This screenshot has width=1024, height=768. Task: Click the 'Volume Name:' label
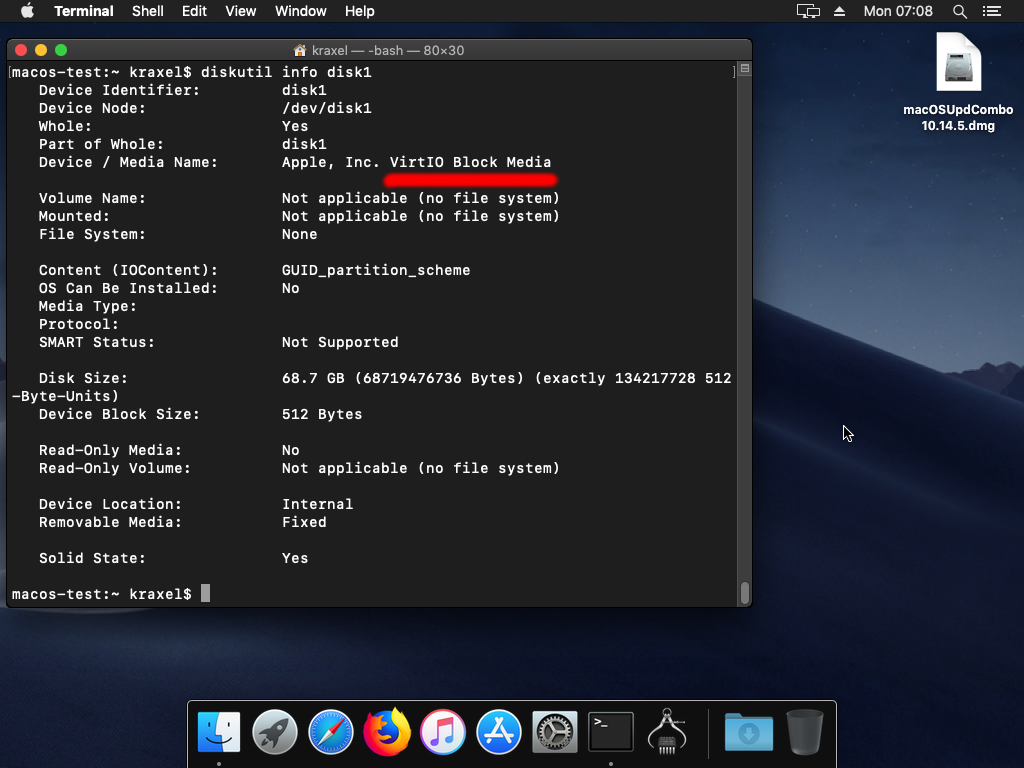(x=92, y=199)
